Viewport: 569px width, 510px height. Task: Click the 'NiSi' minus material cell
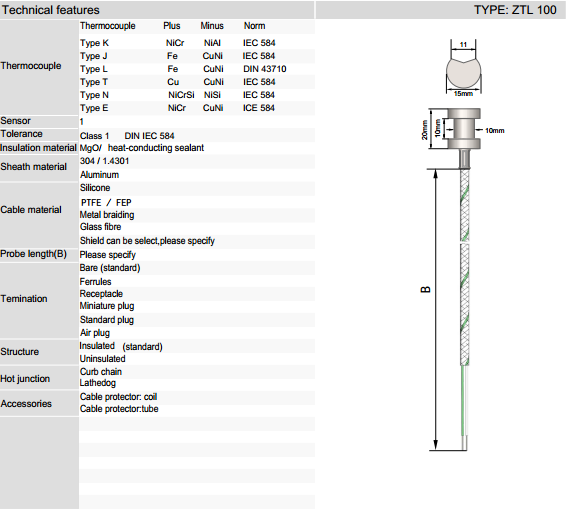point(212,95)
